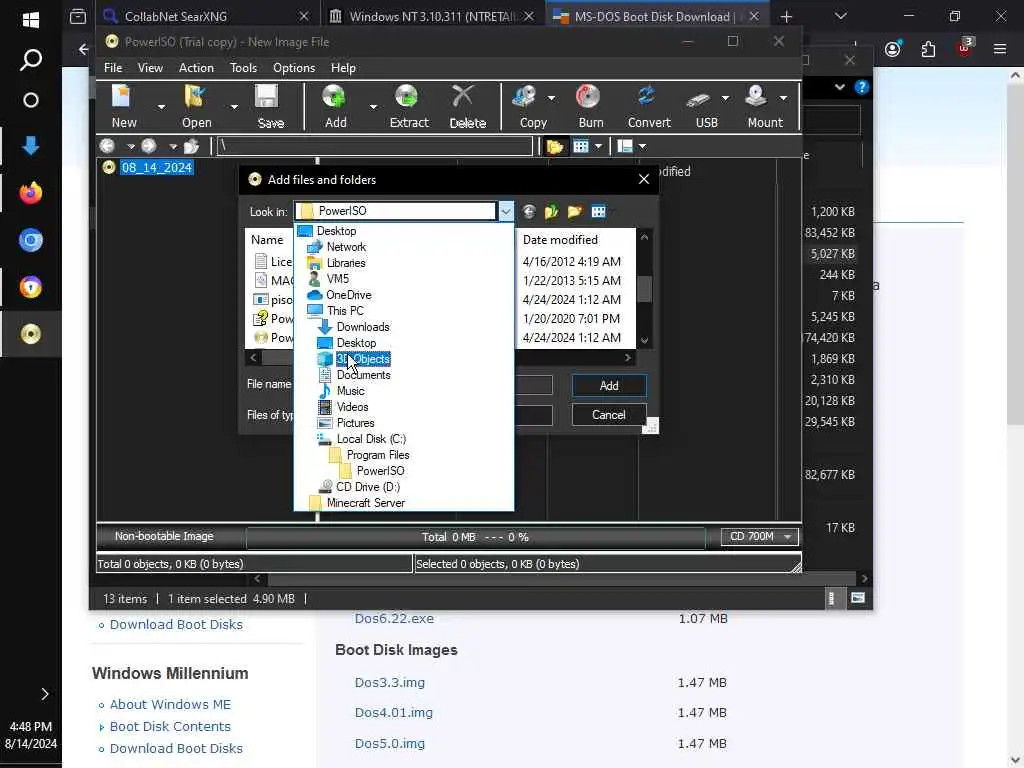Viewport: 1024px width, 768px height.
Task: Click the Save toolbar icon
Action: click(267, 97)
